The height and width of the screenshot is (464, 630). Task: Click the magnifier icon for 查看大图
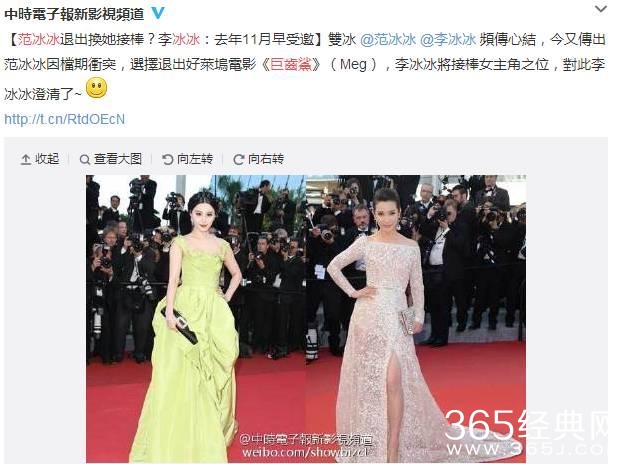(x=84, y=159)
